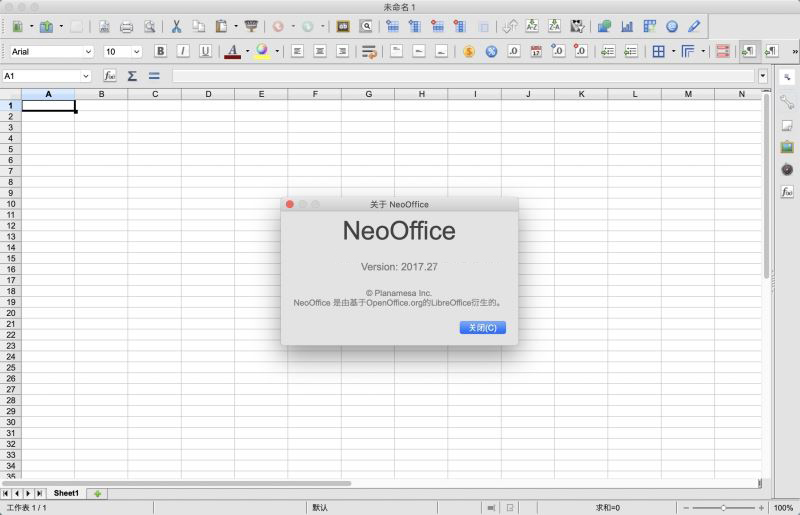Toggle Underline formatting

click(x=205, y=52)
